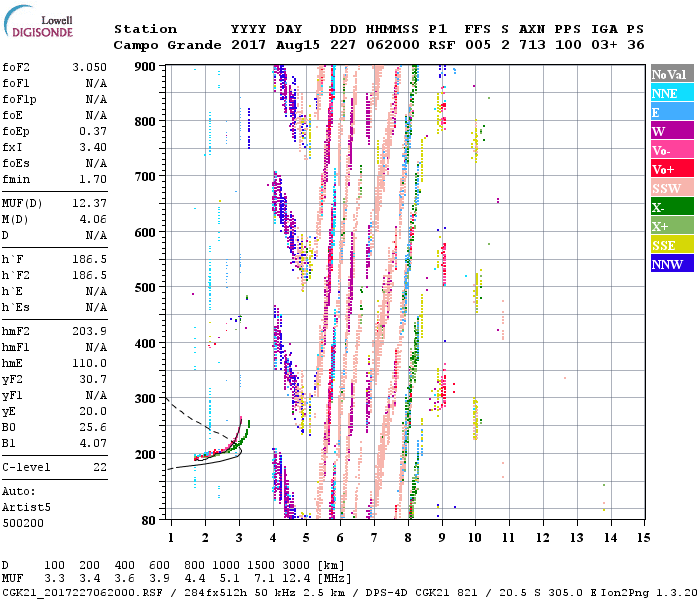Click the fxI value 3.40
Image resolution: width=700 pixels, height=600 pixels.
click(93, 147)
